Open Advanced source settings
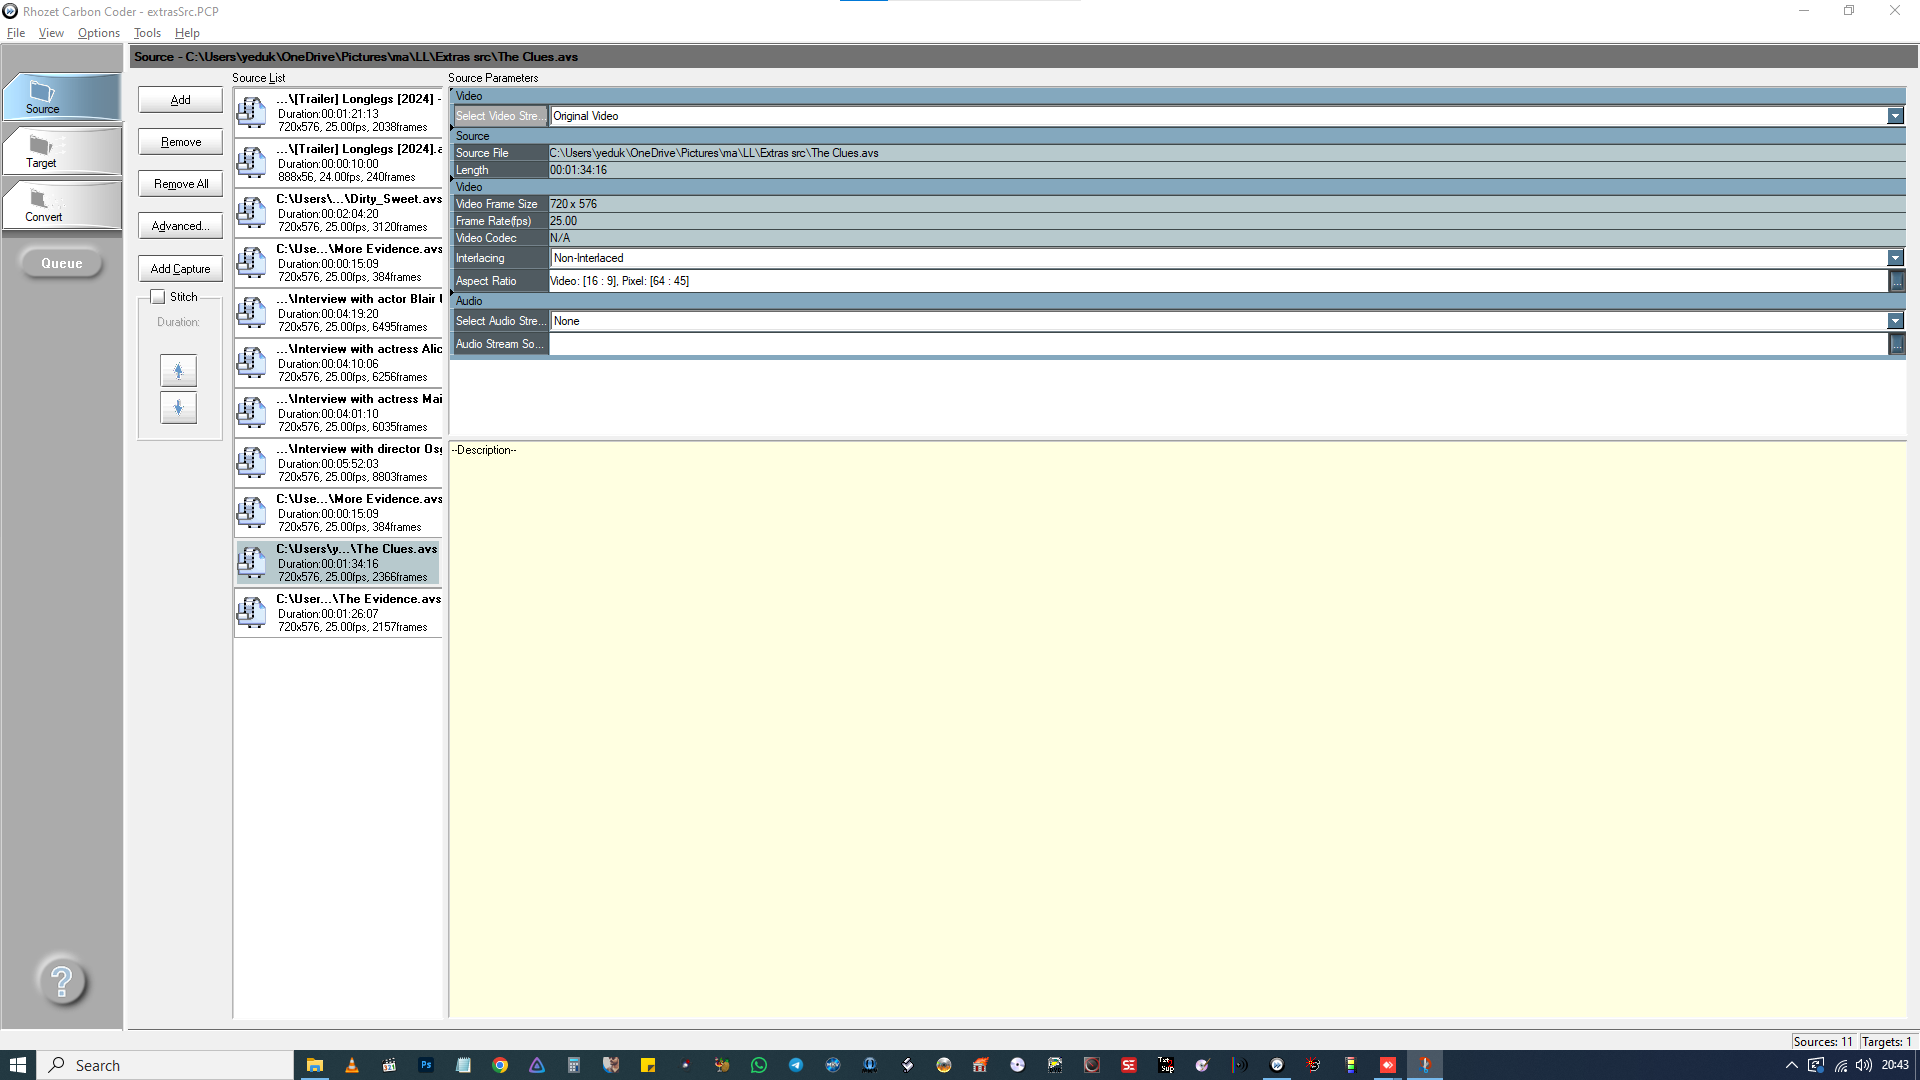 [180, 226]
